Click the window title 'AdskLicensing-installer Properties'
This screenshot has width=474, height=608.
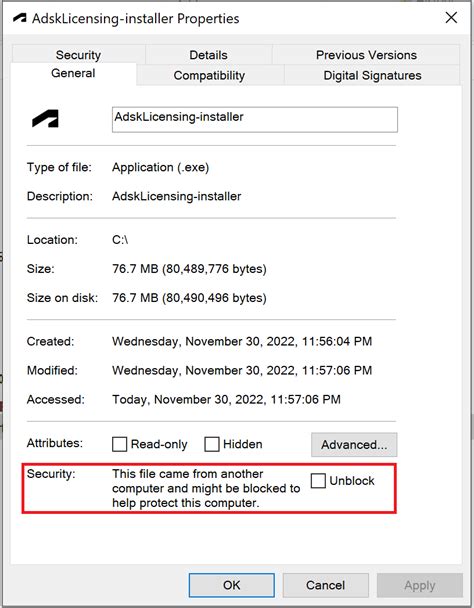click(135, 19)
